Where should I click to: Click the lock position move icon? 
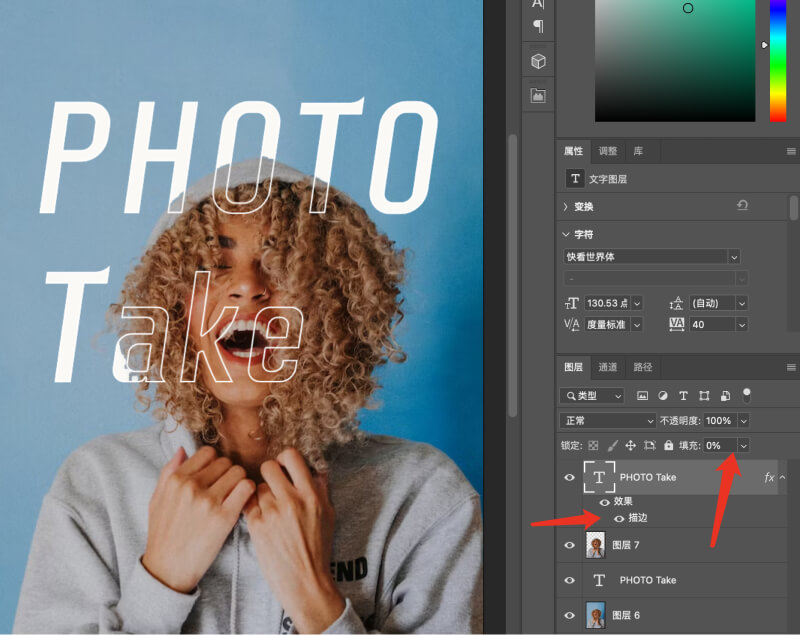click(630, 445)
